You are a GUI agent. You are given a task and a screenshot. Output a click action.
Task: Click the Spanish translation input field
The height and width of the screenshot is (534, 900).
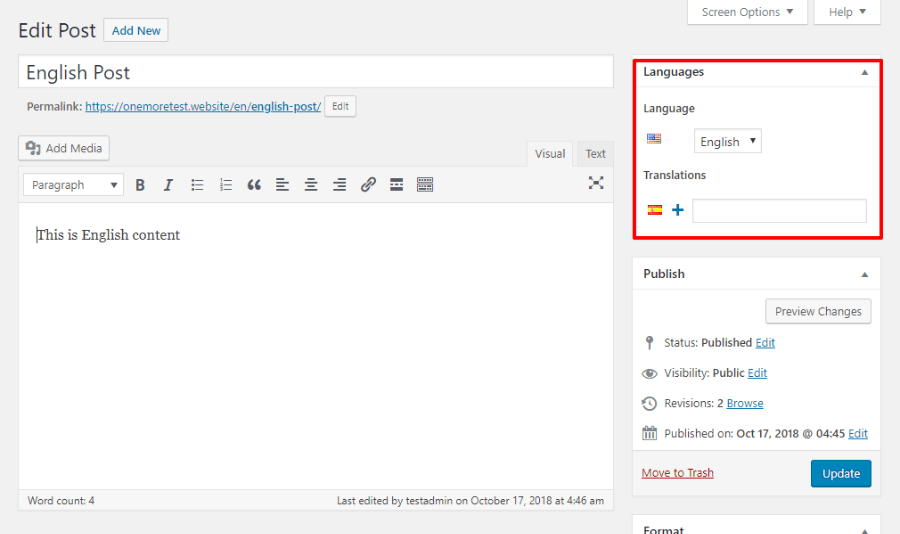click(x=779, y=211)
